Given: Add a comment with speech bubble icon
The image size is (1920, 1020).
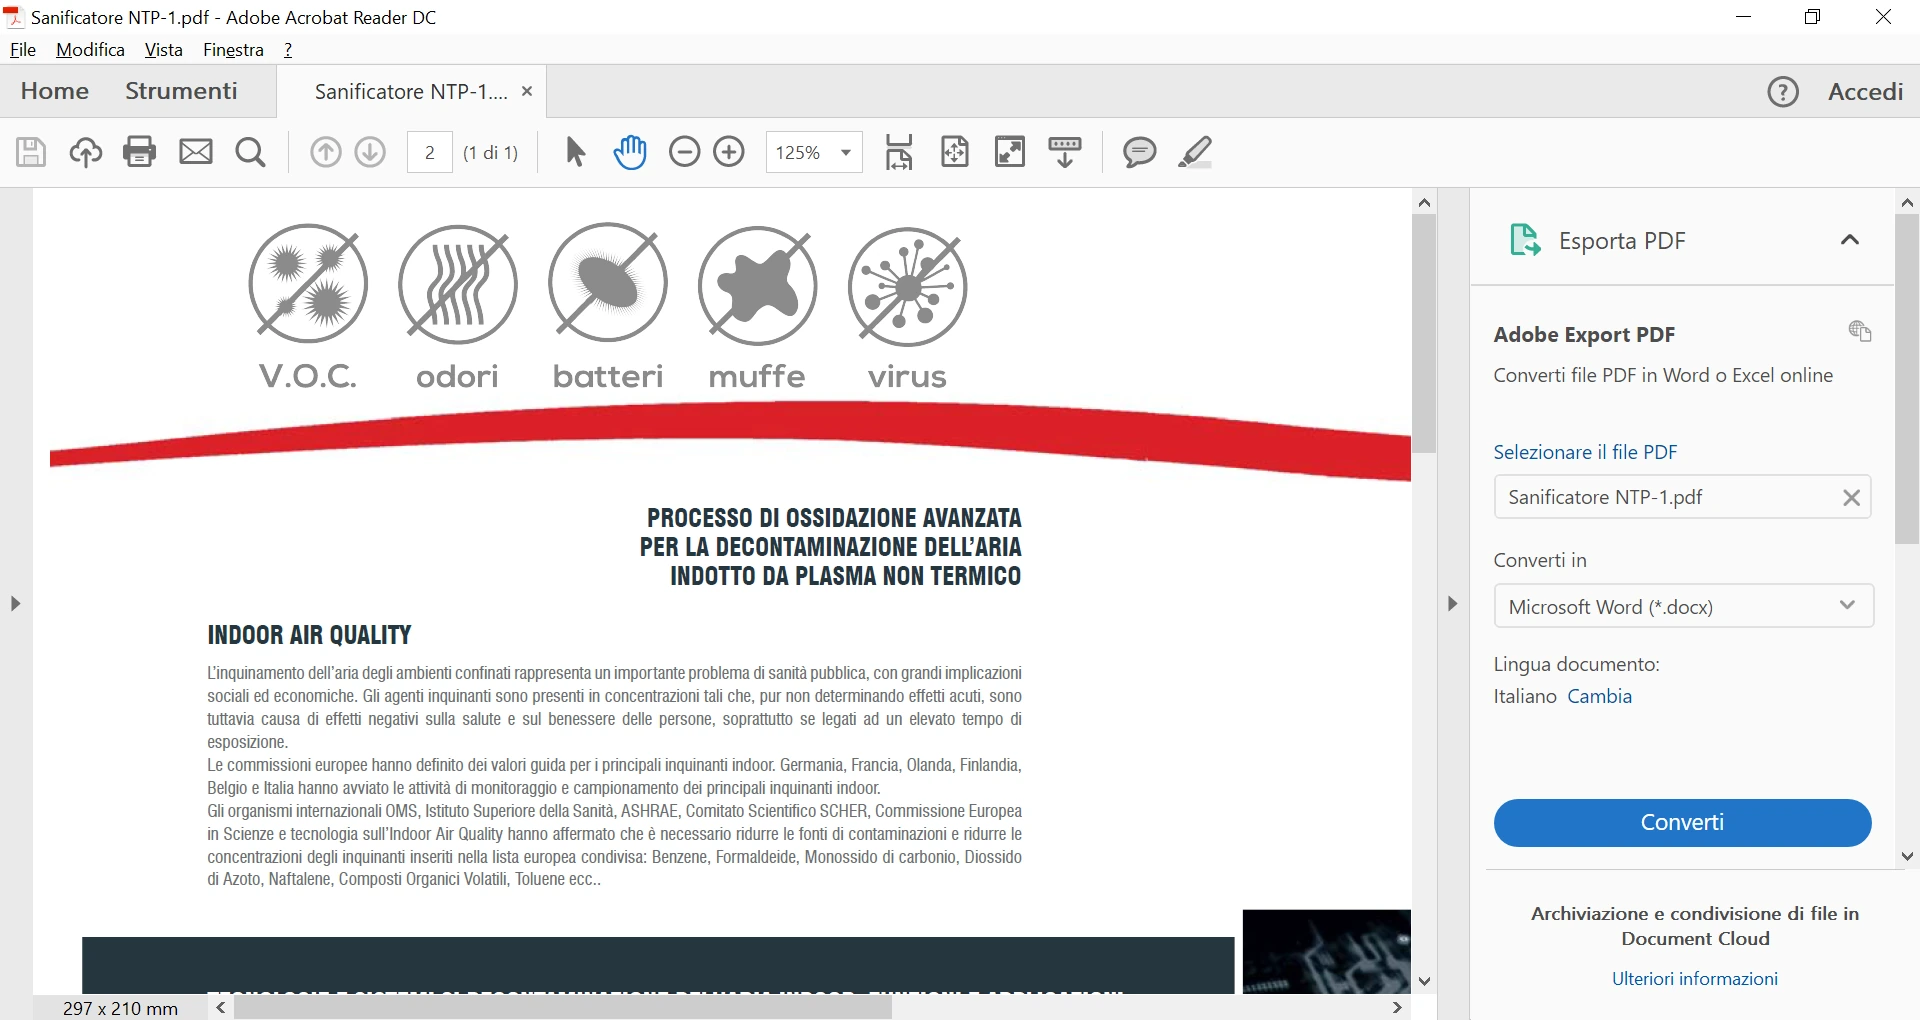Looking at the screenshot, I should 1139,152.
